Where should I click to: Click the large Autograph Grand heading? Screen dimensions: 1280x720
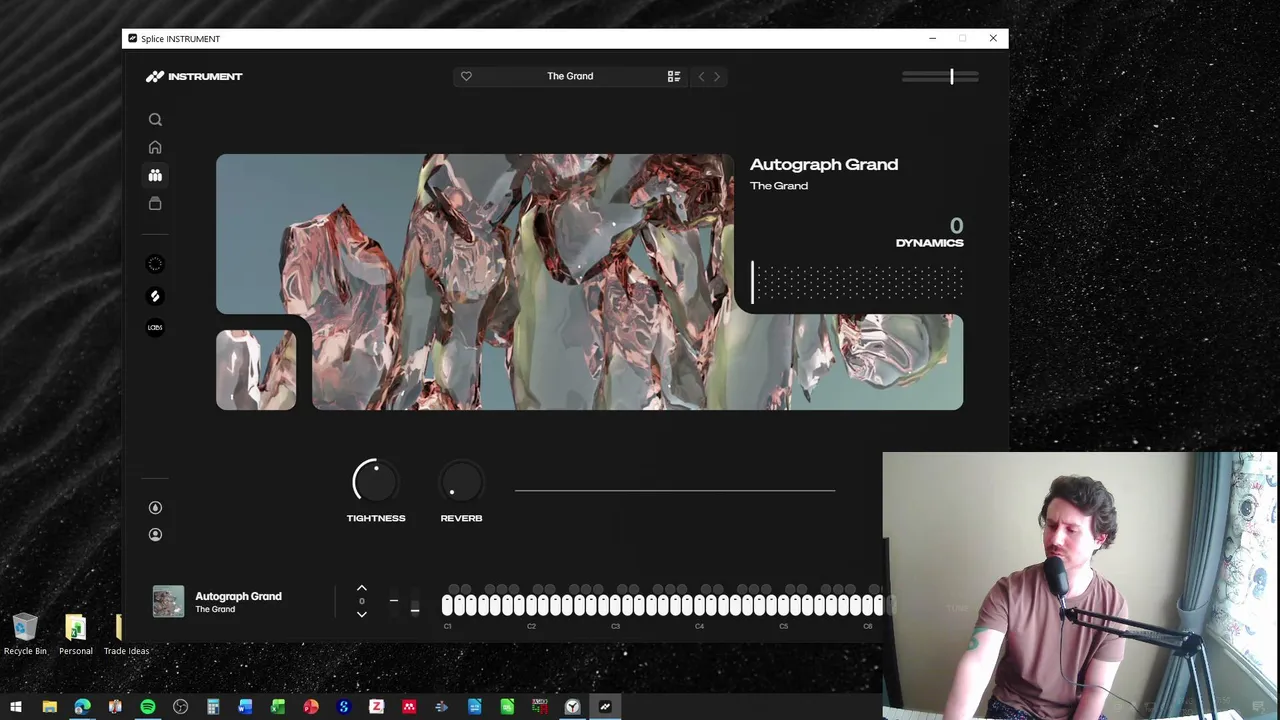click(x=824, y=165)
